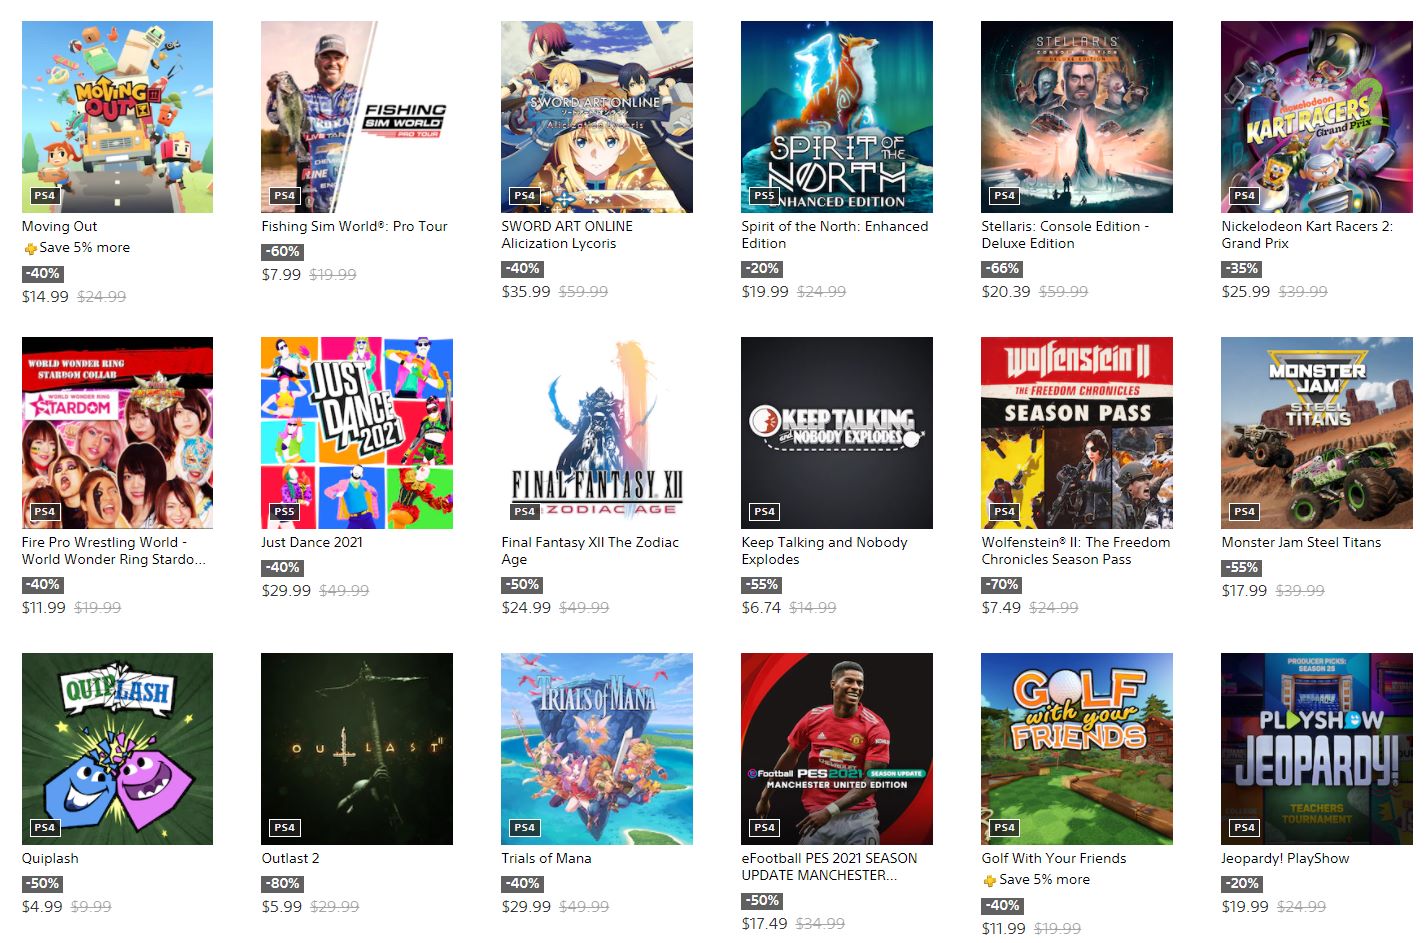
Task: Open Fishing Sim World: Pro Tour title link
Action: 354,227
